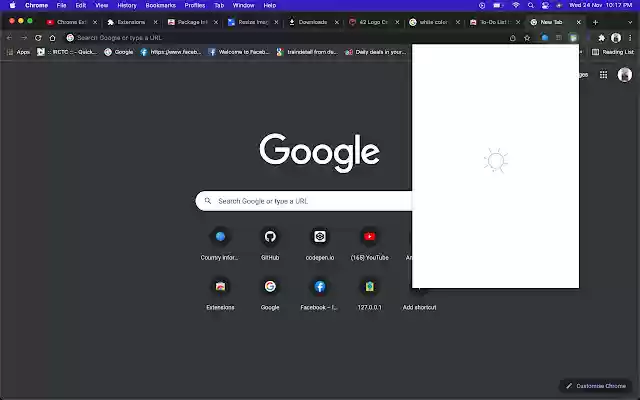Open the Extensions puzzle piece menu
Viewport: 640px width, 400px height.
(x=601, y=38)
